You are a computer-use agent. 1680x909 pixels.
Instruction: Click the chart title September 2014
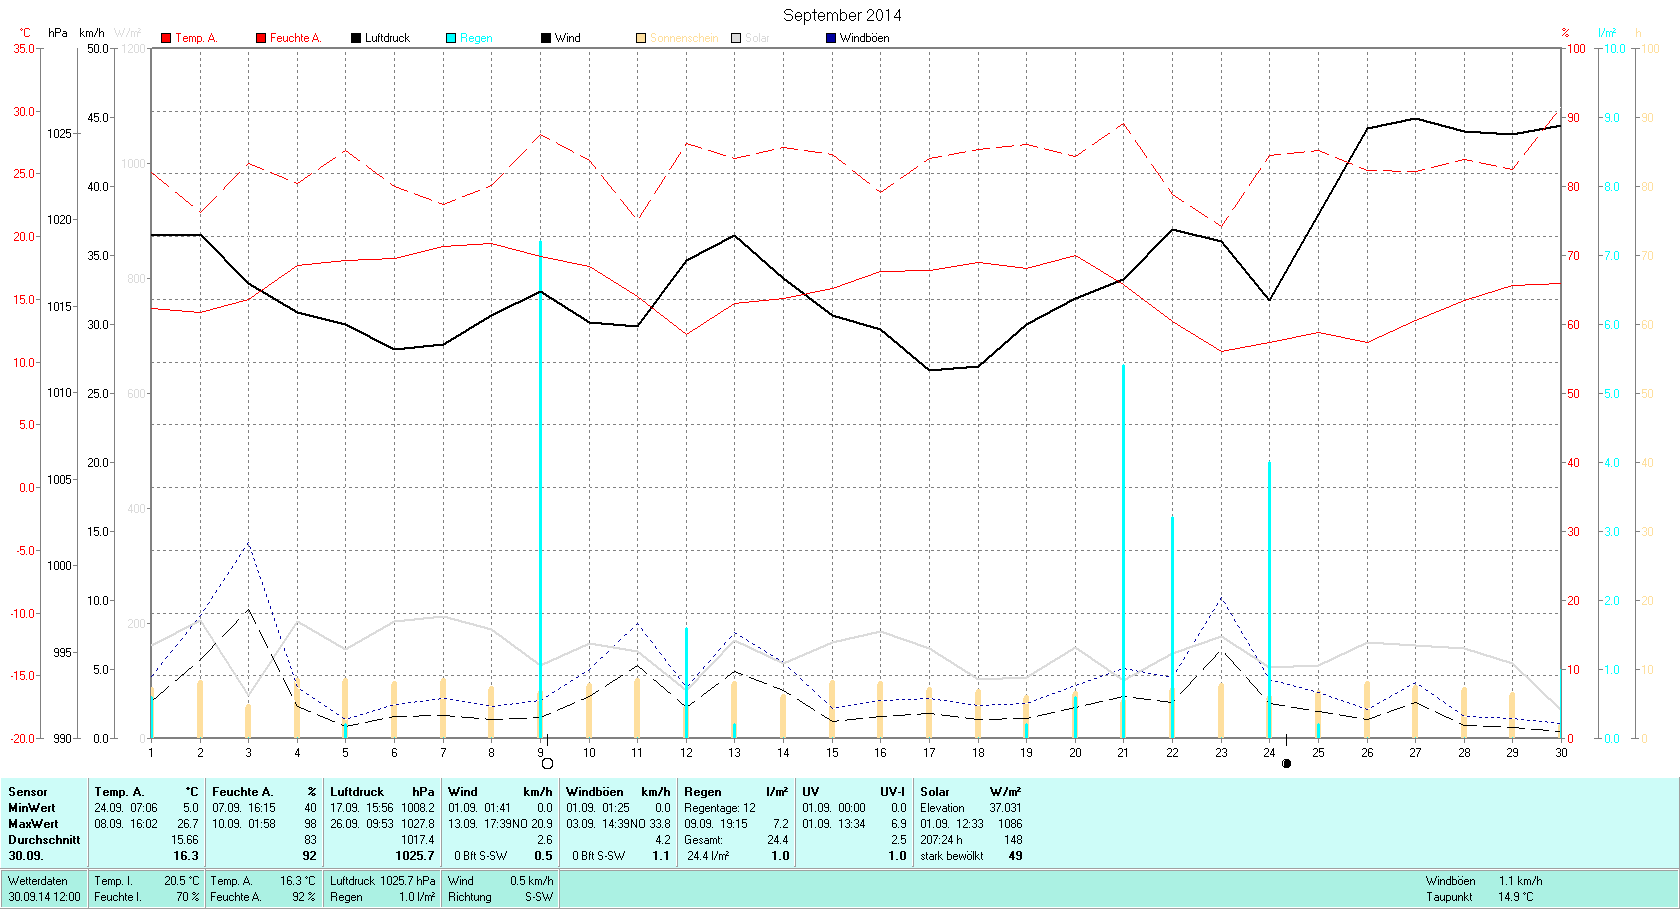(x=842, y=15)
